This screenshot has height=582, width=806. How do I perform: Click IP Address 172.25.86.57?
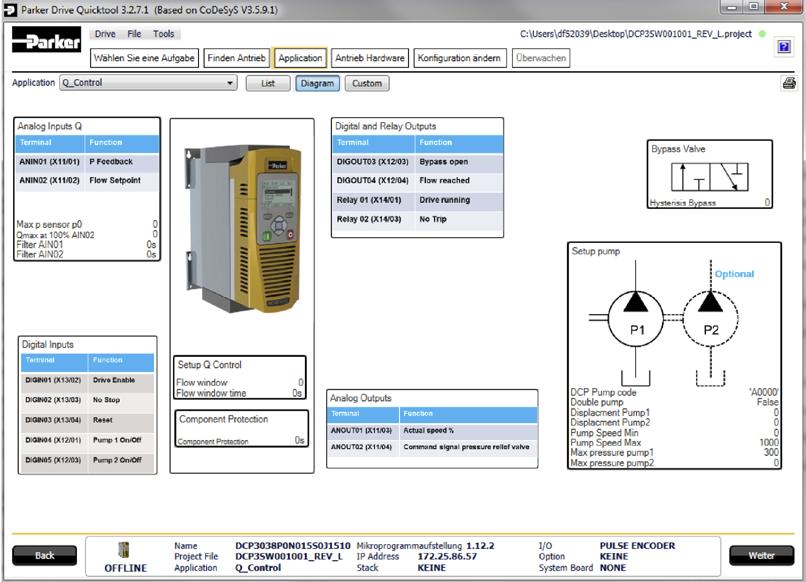pos(447,556)
